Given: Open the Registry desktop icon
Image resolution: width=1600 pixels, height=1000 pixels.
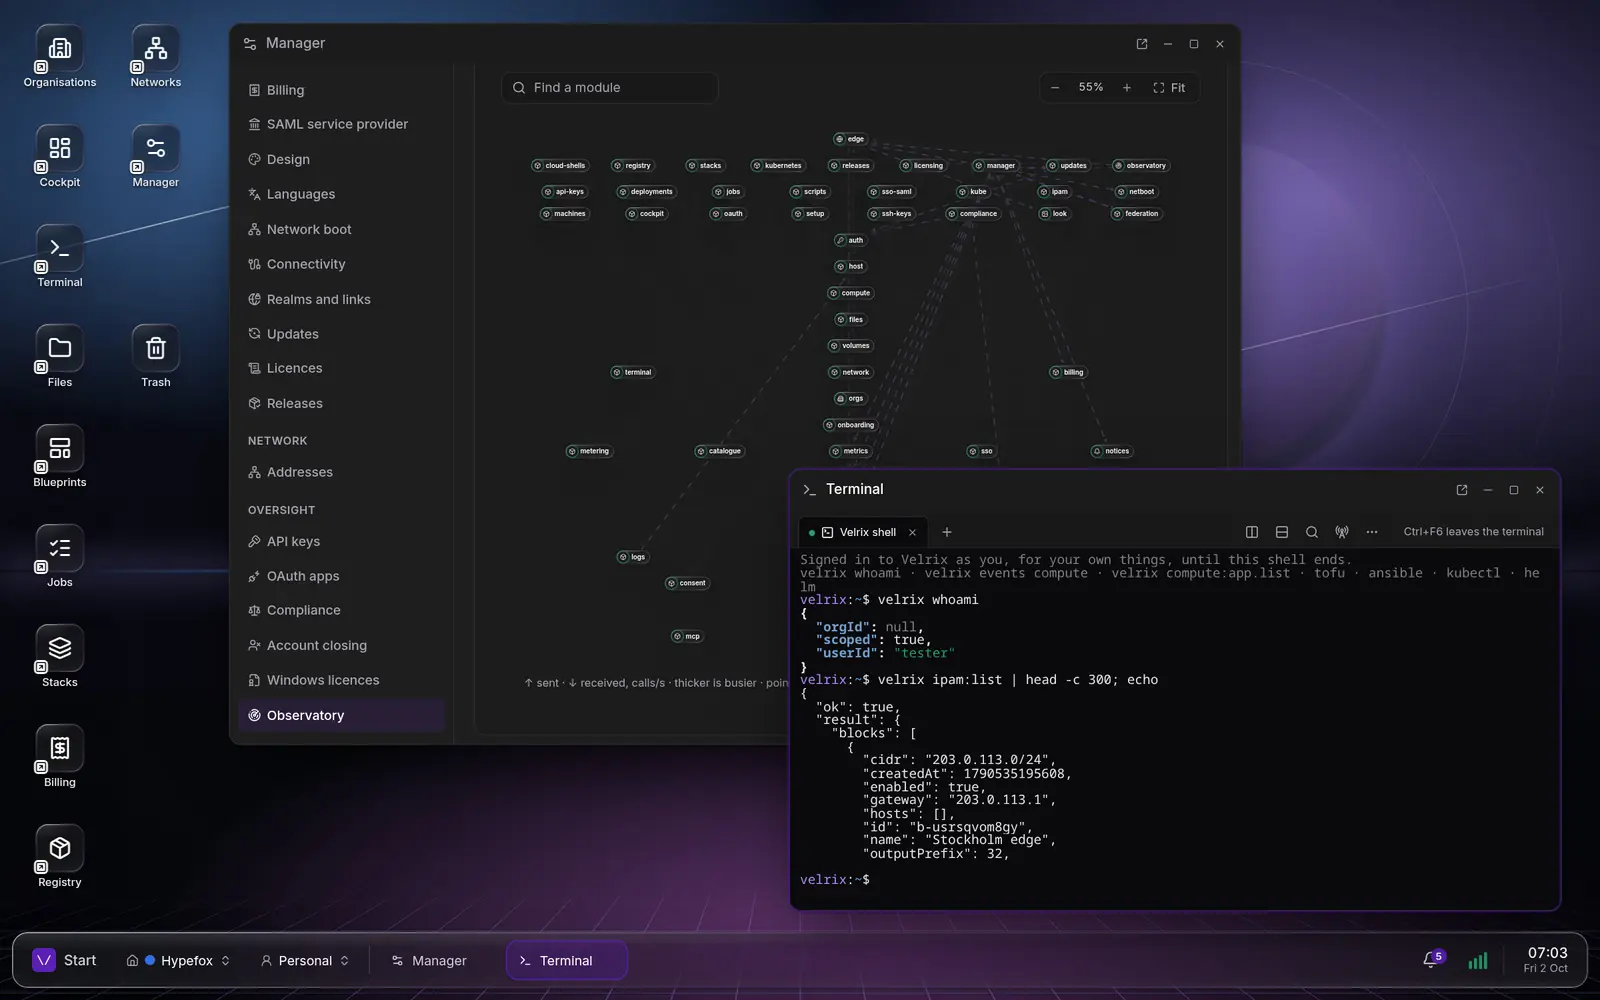Looking at the screenshot, I should pos(60,857).
